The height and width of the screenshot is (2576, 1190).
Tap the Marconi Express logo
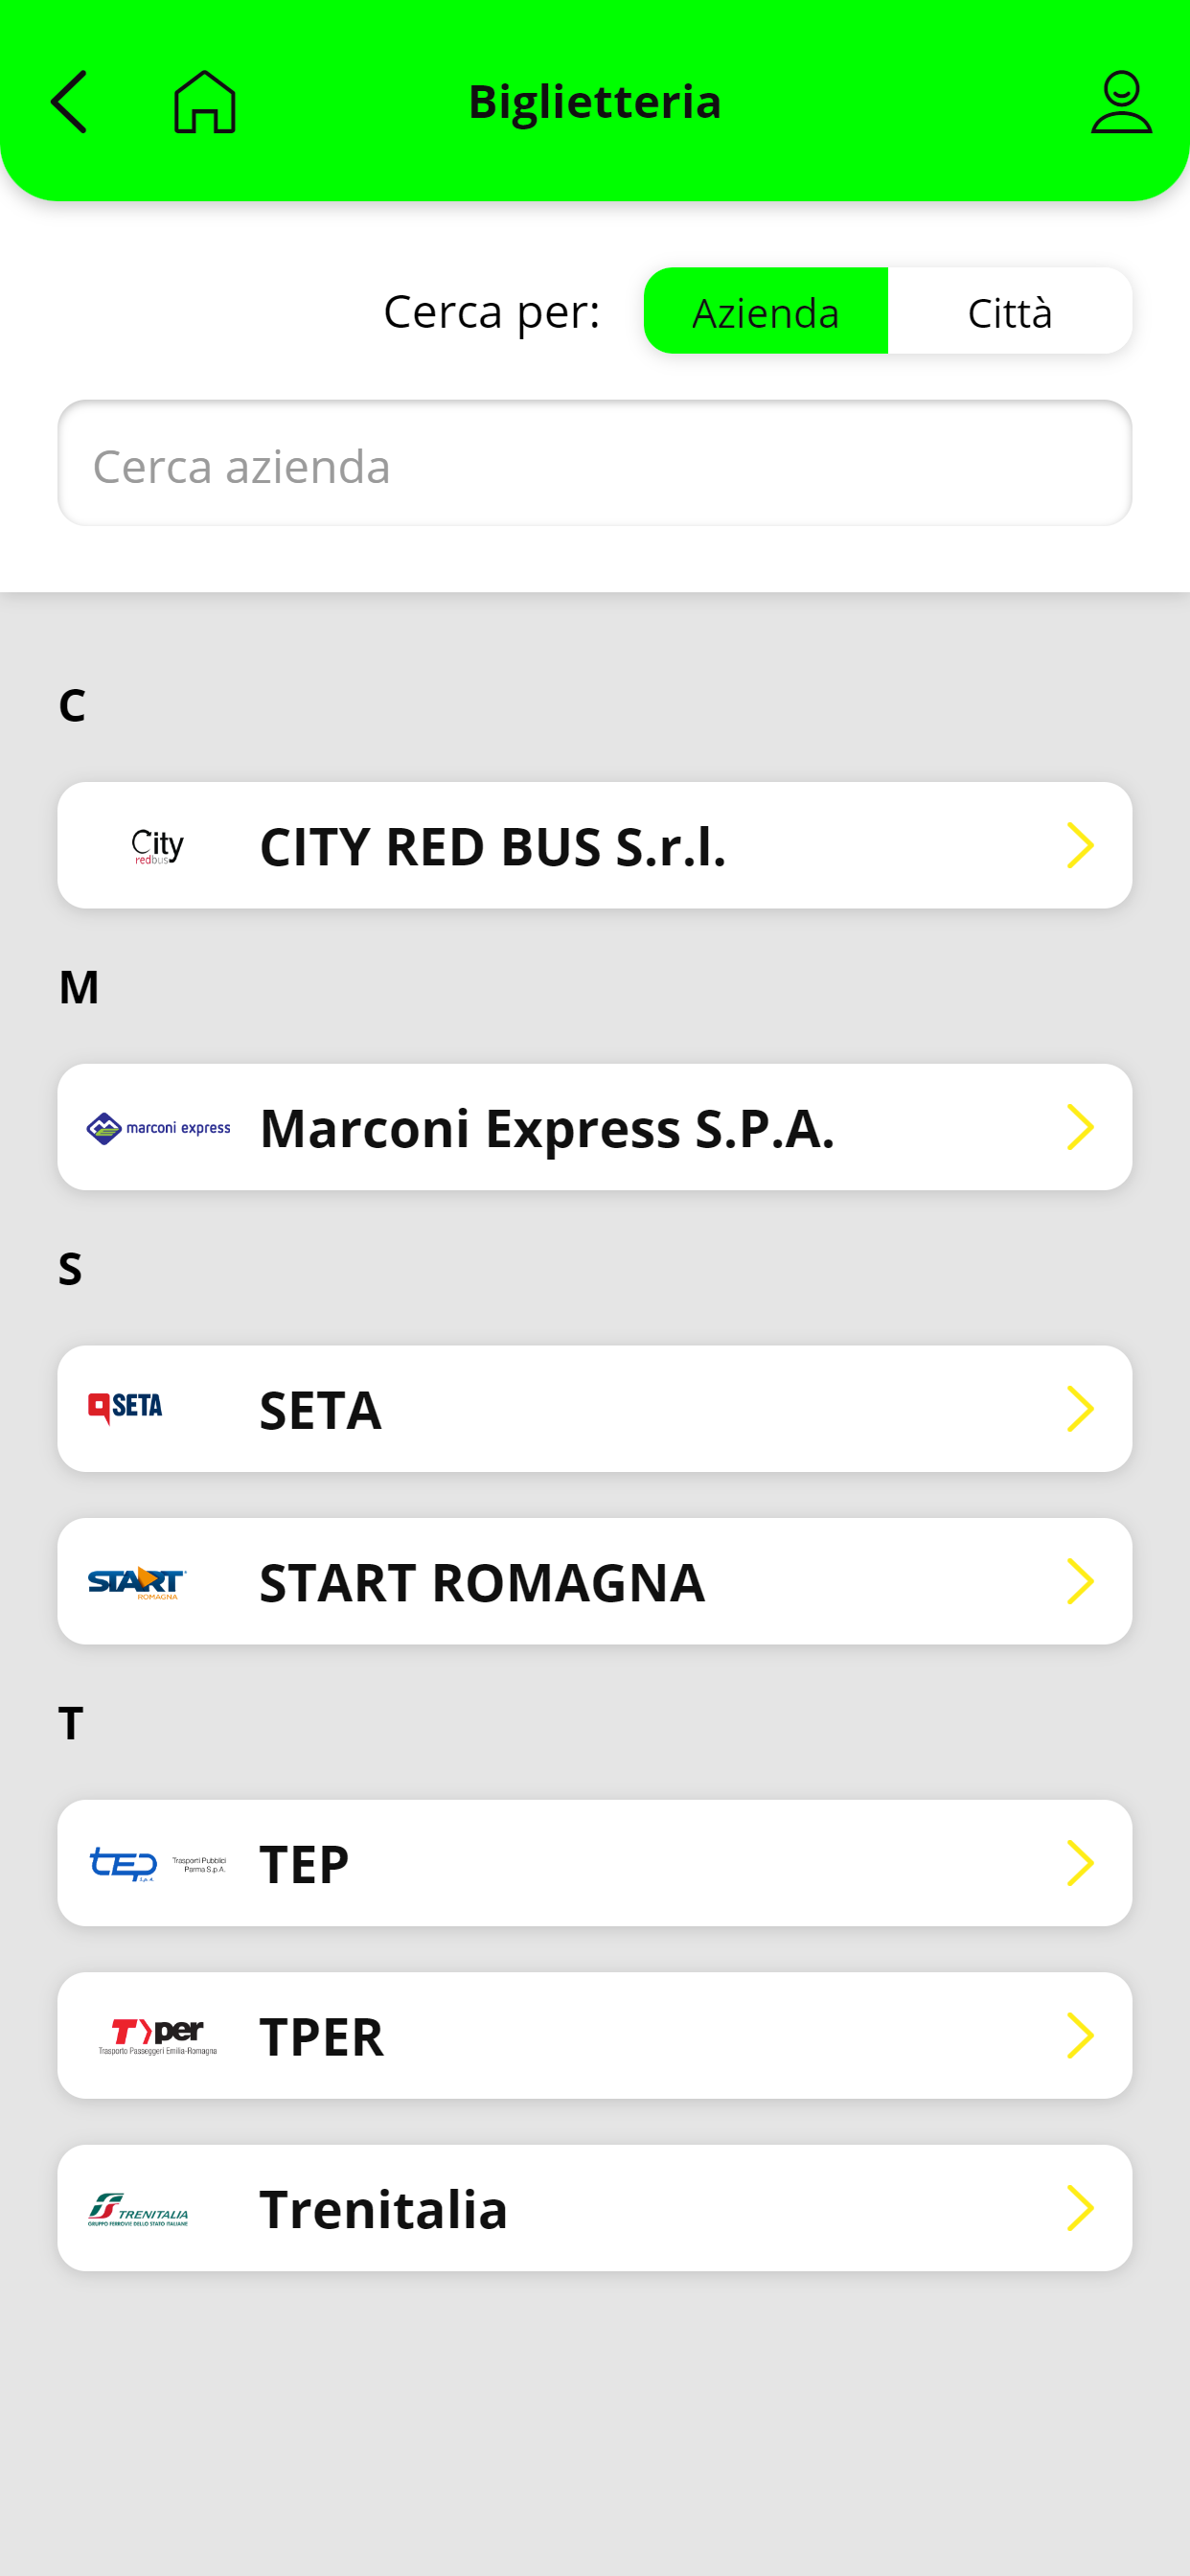(159, 1128)
